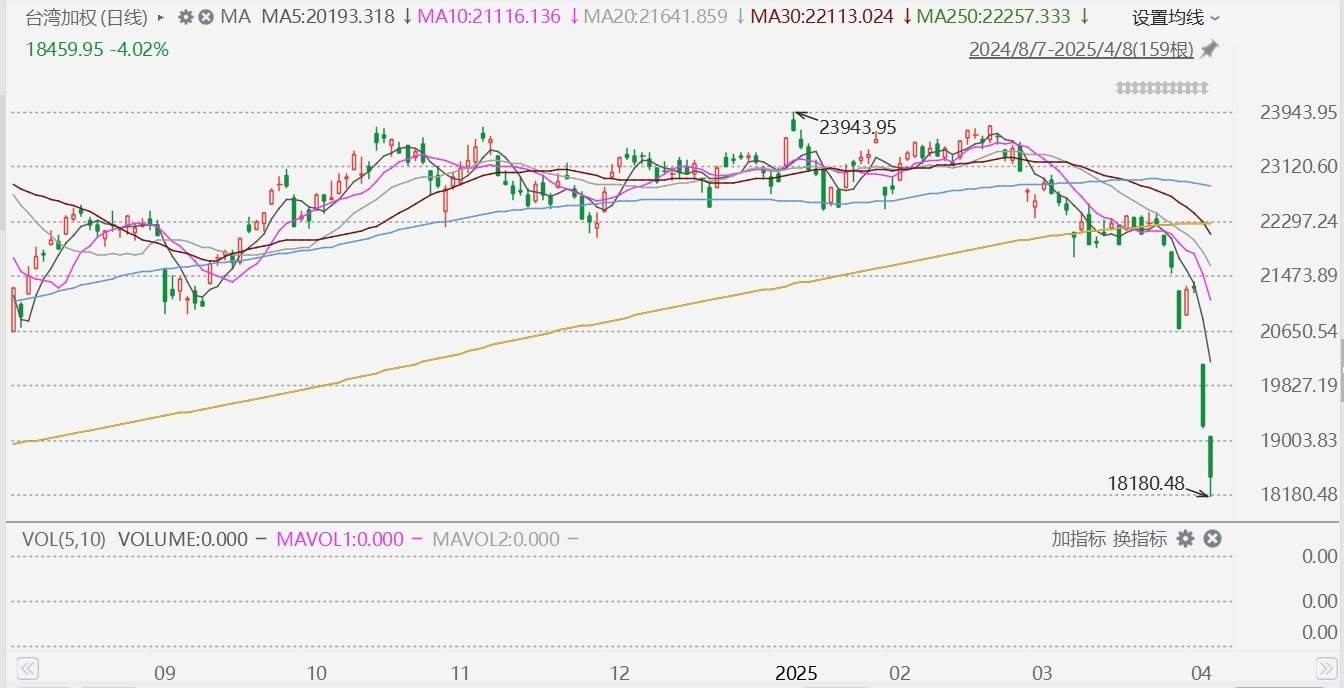Click the pin icon beside date range

(x=1209, y=49)
